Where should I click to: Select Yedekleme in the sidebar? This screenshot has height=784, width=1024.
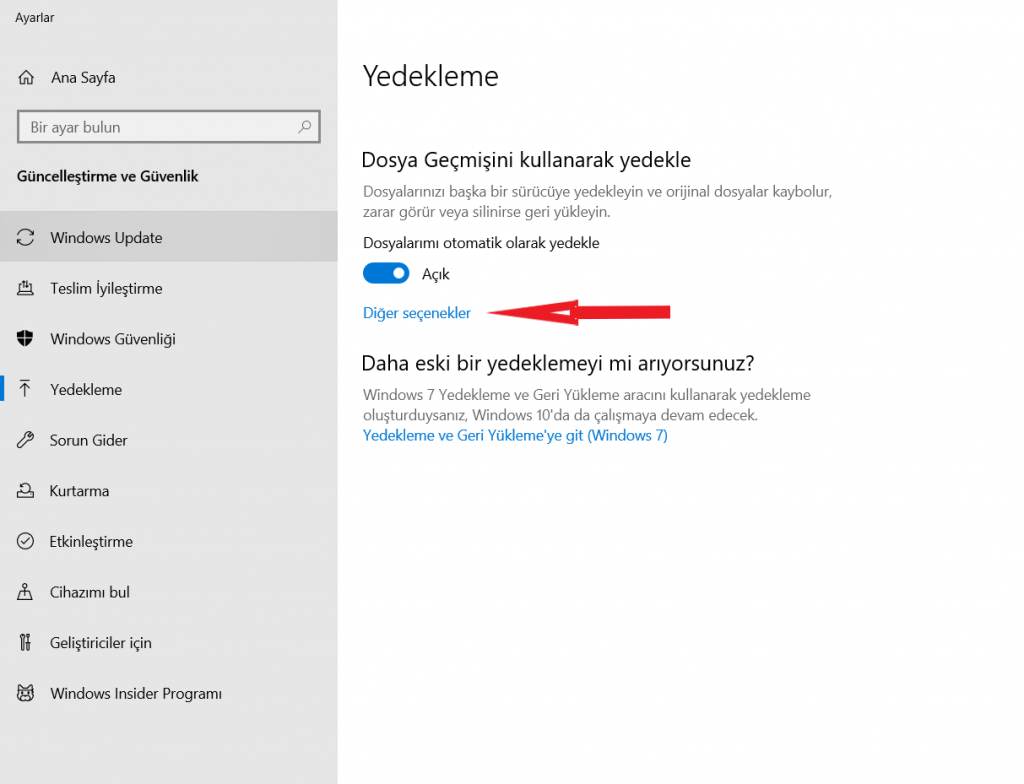(168, 389)
